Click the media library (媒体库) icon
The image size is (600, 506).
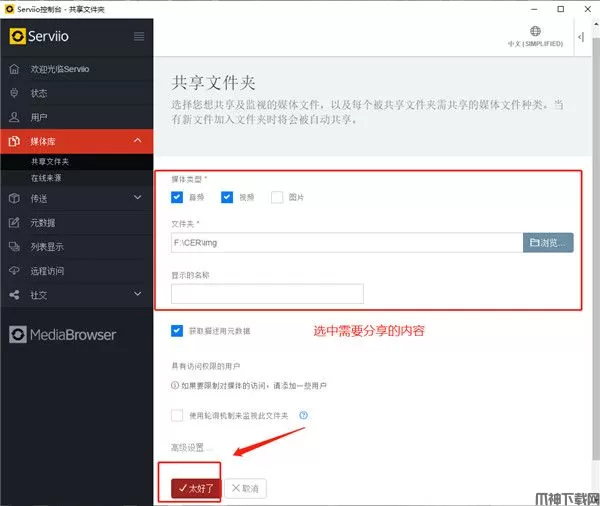pyautogui.click(x=14, y=141)
